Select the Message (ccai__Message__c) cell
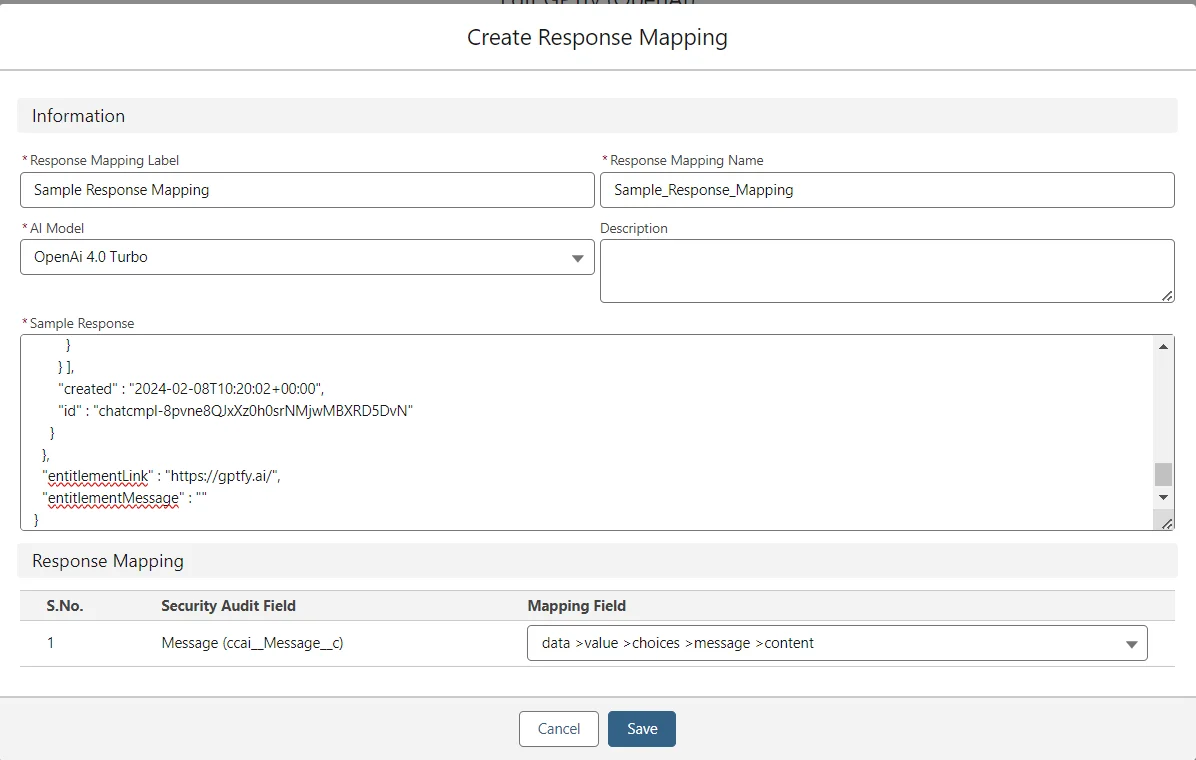The height and width of the screenshot is (760, 1196). (x=252, y=644)
